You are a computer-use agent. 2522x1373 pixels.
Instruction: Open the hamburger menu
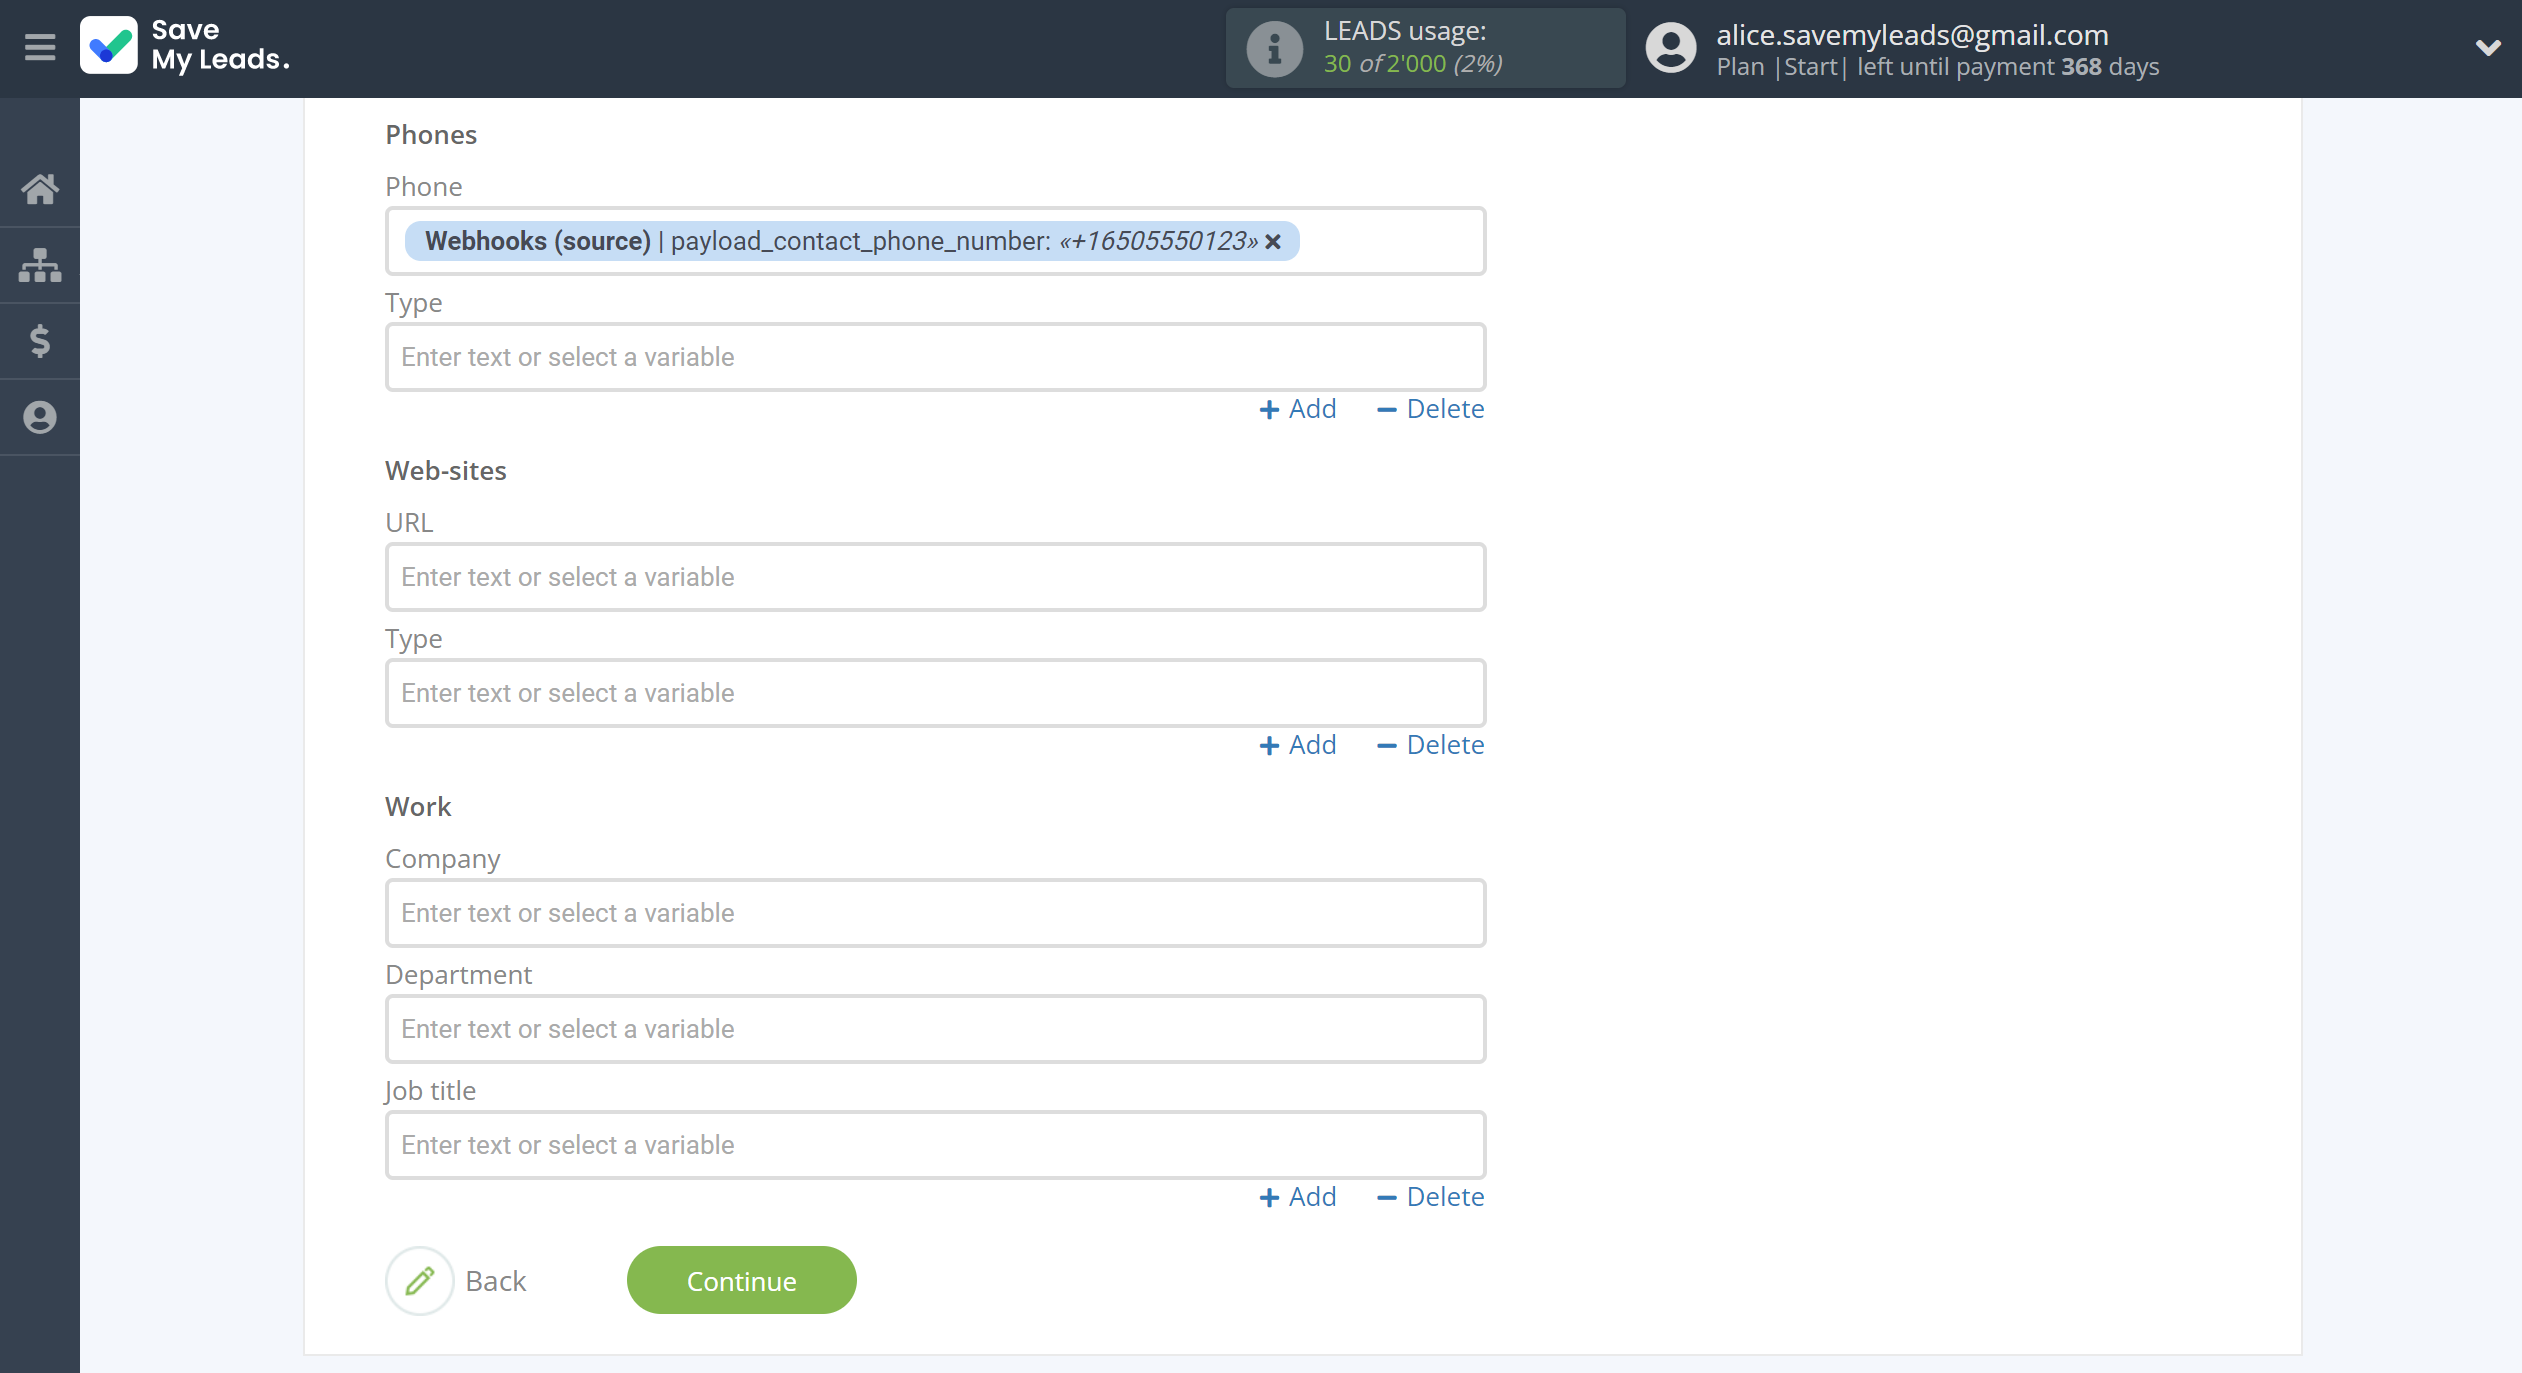pyautogui.click(x=40, y=47)
